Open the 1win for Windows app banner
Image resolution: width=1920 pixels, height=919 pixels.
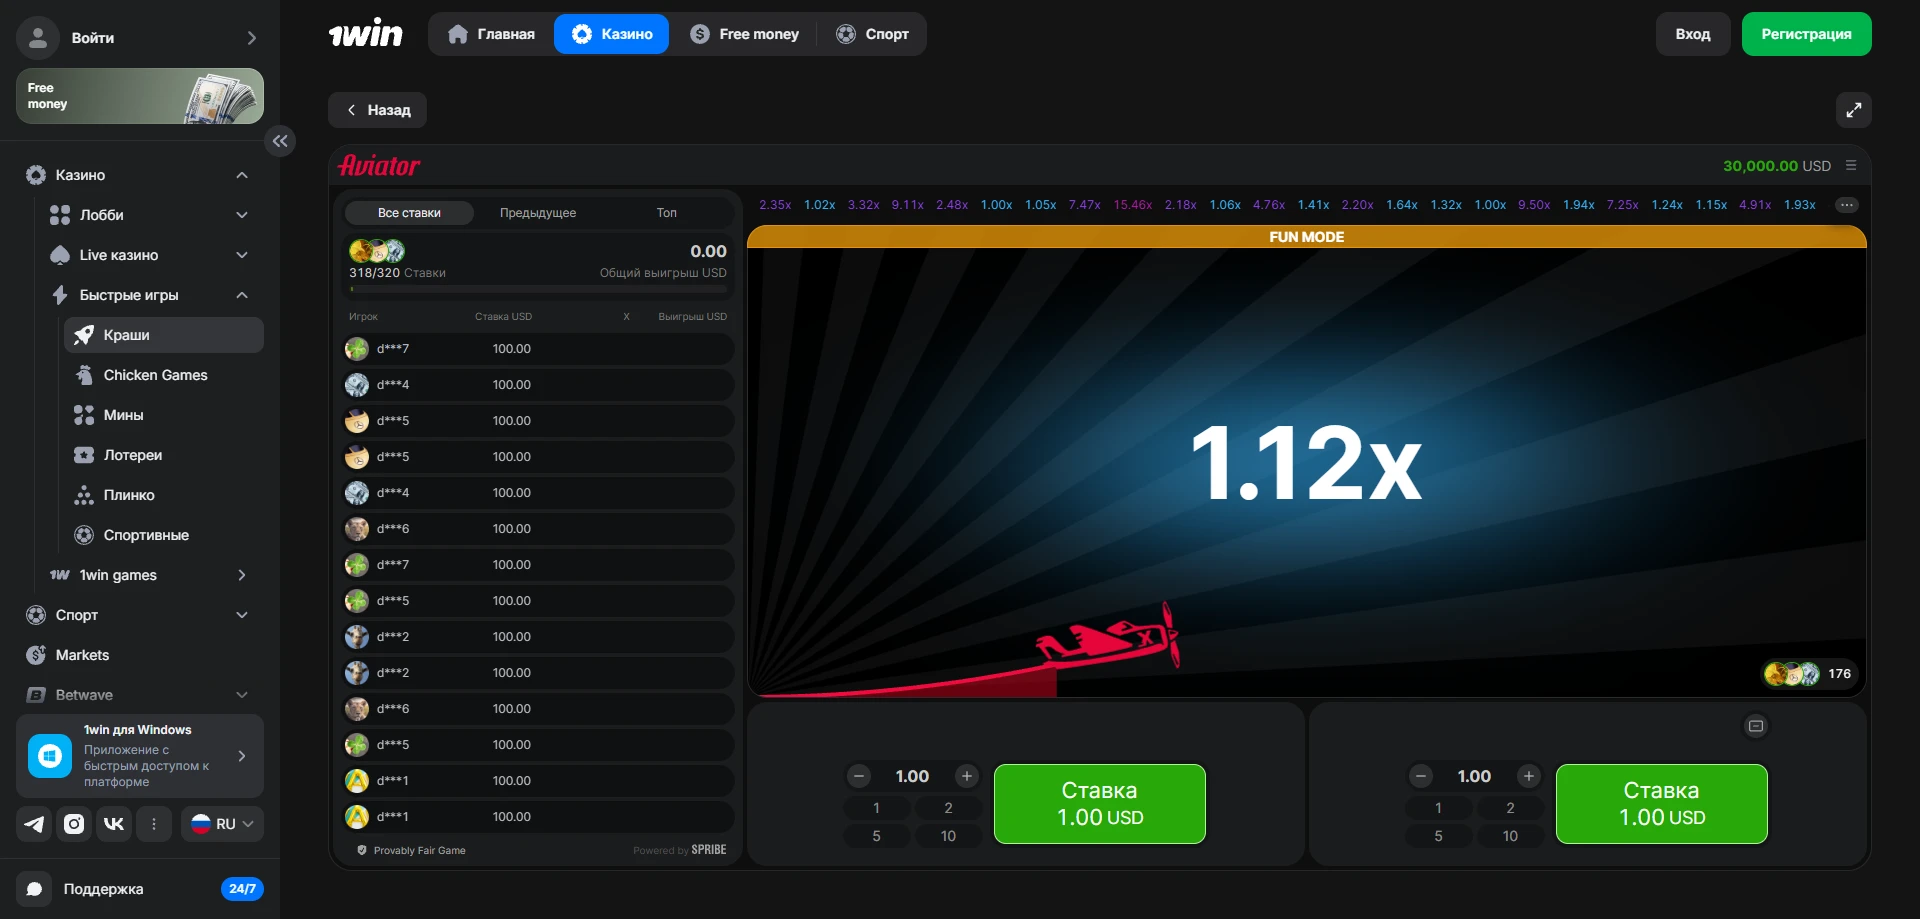(140, 756)
